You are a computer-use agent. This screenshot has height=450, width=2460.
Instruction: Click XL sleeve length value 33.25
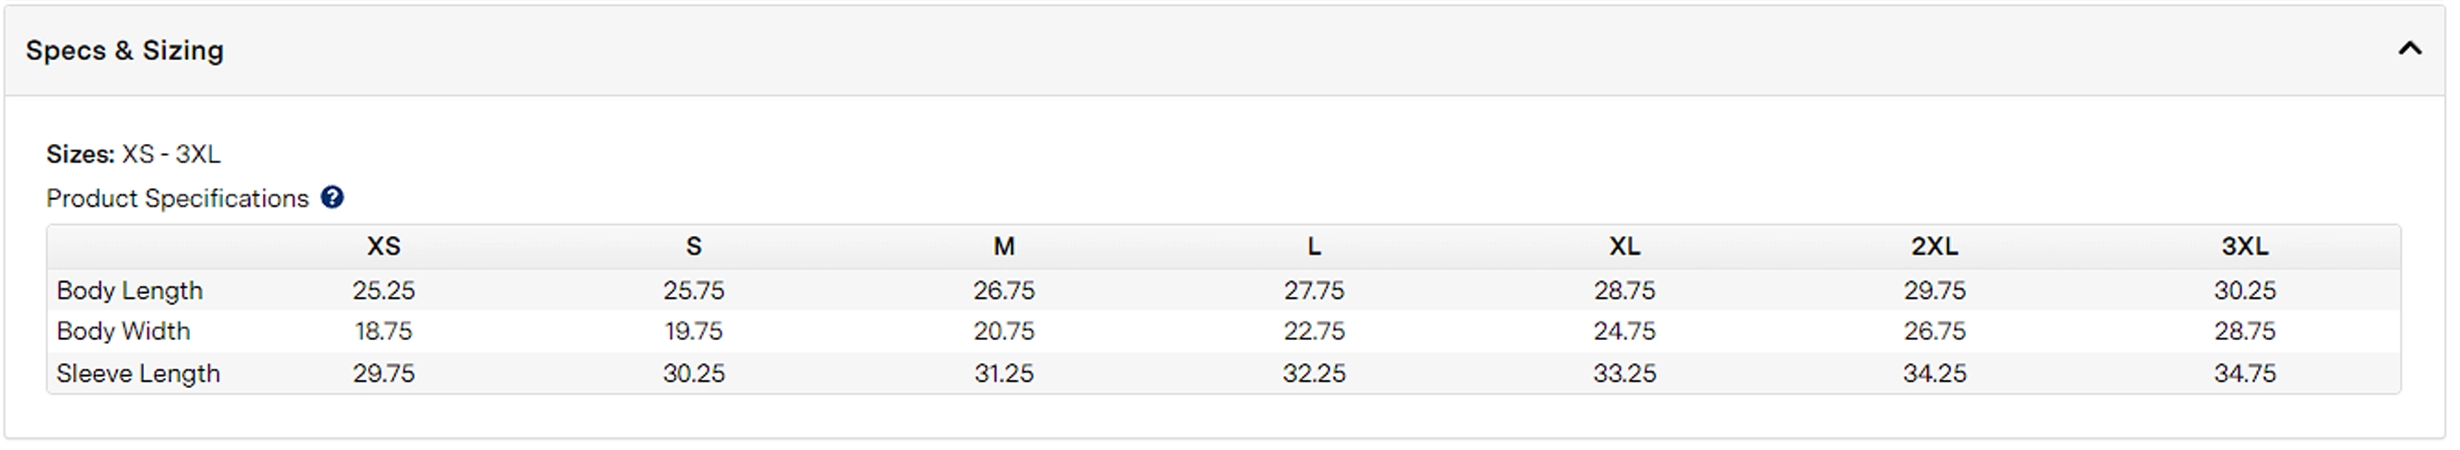click(x=1624, y=374)
